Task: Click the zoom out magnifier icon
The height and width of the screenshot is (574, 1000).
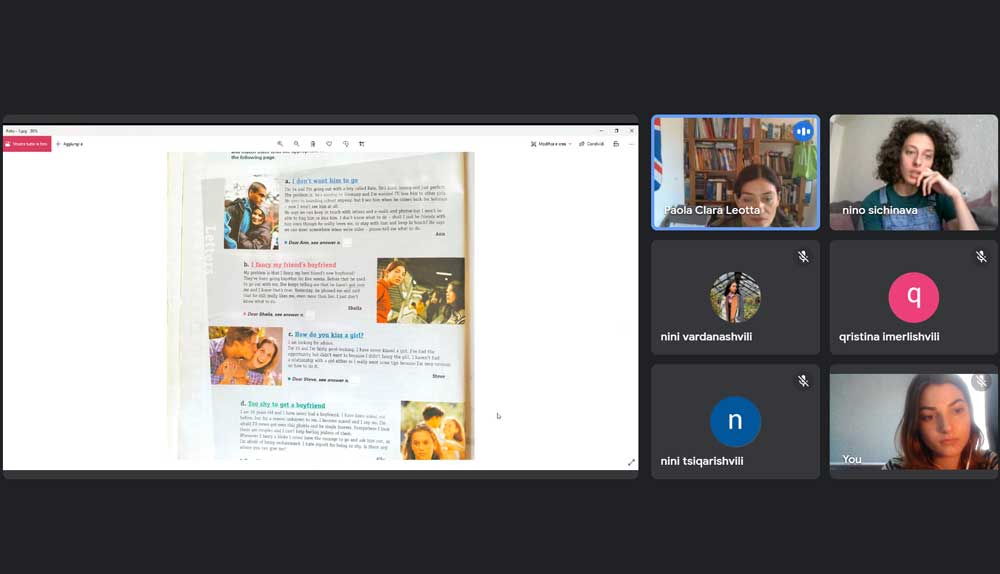Action: click(296, 144)
